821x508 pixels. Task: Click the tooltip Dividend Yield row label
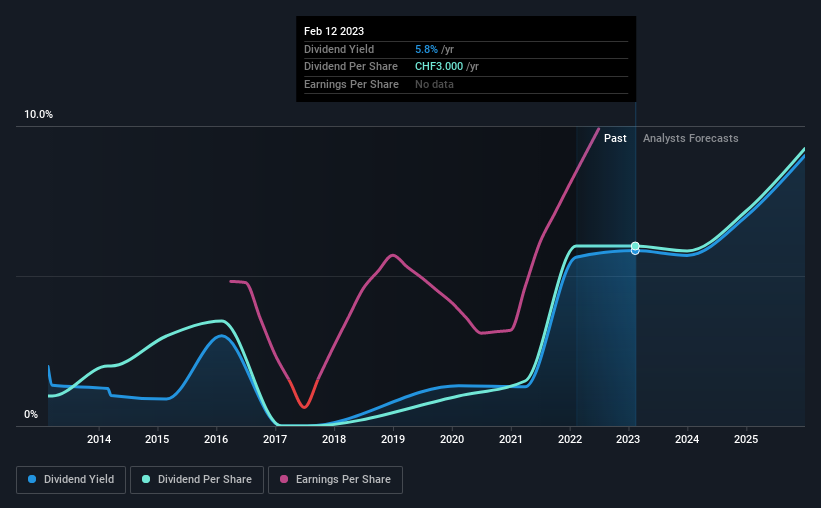tap(339, 49)
